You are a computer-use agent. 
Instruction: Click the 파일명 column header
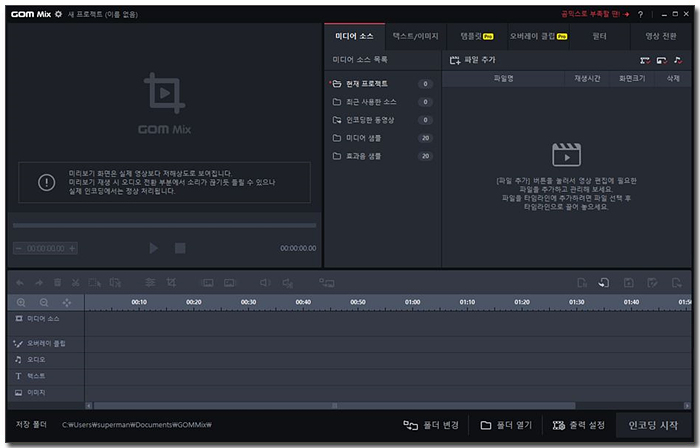click(504, 79)
